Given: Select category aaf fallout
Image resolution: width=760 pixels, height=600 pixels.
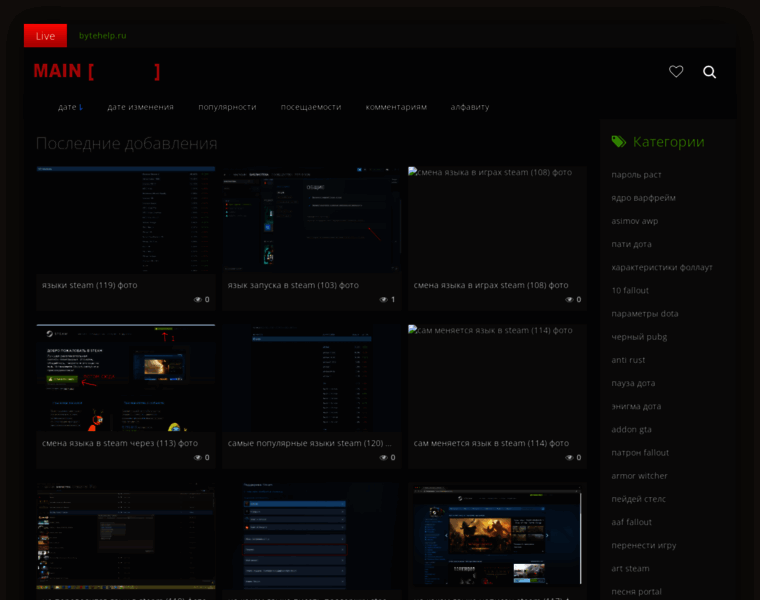Looking at the screenshot, I should [x=631, y=522].
